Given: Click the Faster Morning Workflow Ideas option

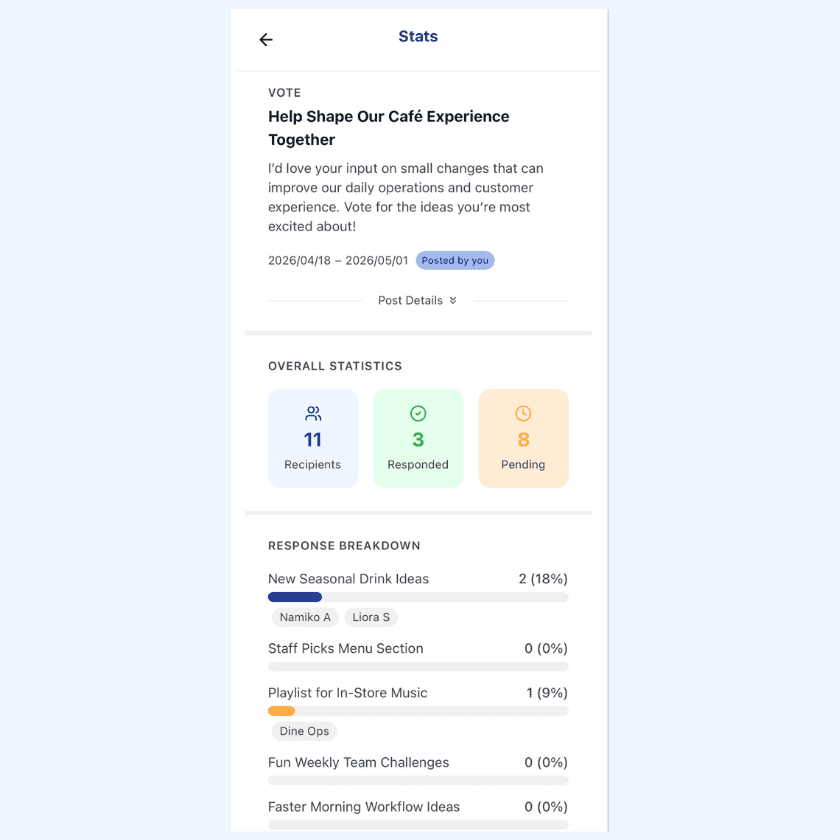Looking at the screenshot, I should [364, 807].
